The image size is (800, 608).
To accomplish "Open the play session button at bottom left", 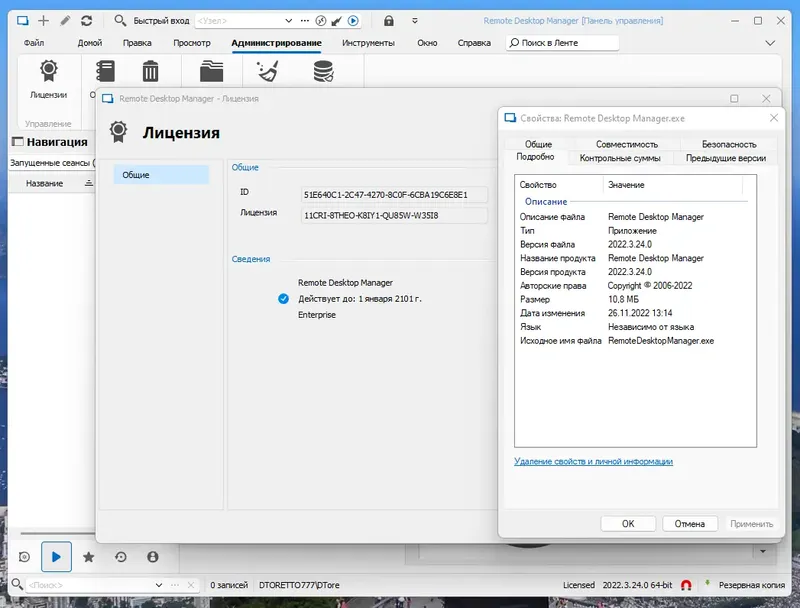I will click(57, 556).
